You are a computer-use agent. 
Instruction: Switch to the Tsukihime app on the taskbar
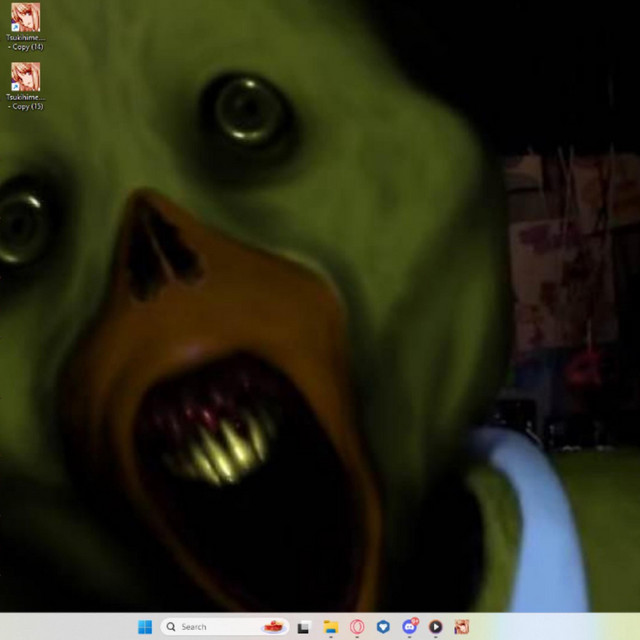[462, 627]
